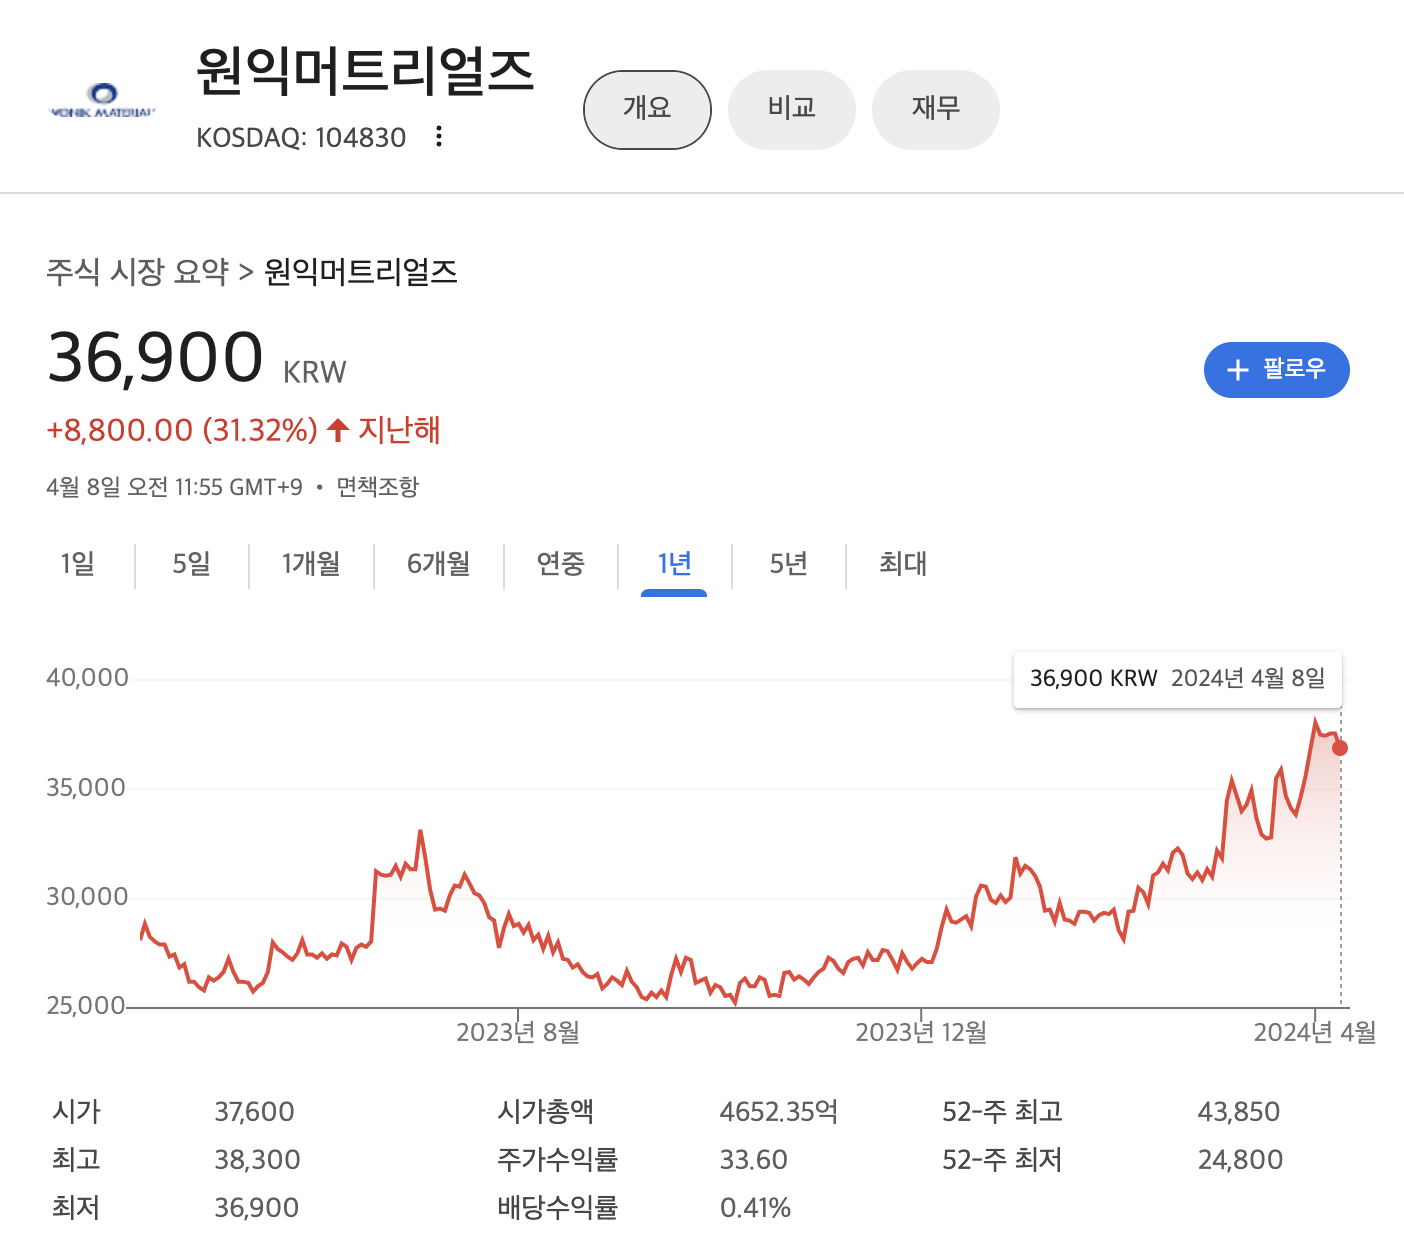Click the 배당수익률 value 0.41%
Viewport: 1404px width, 1246px height.
point(755,1208)
